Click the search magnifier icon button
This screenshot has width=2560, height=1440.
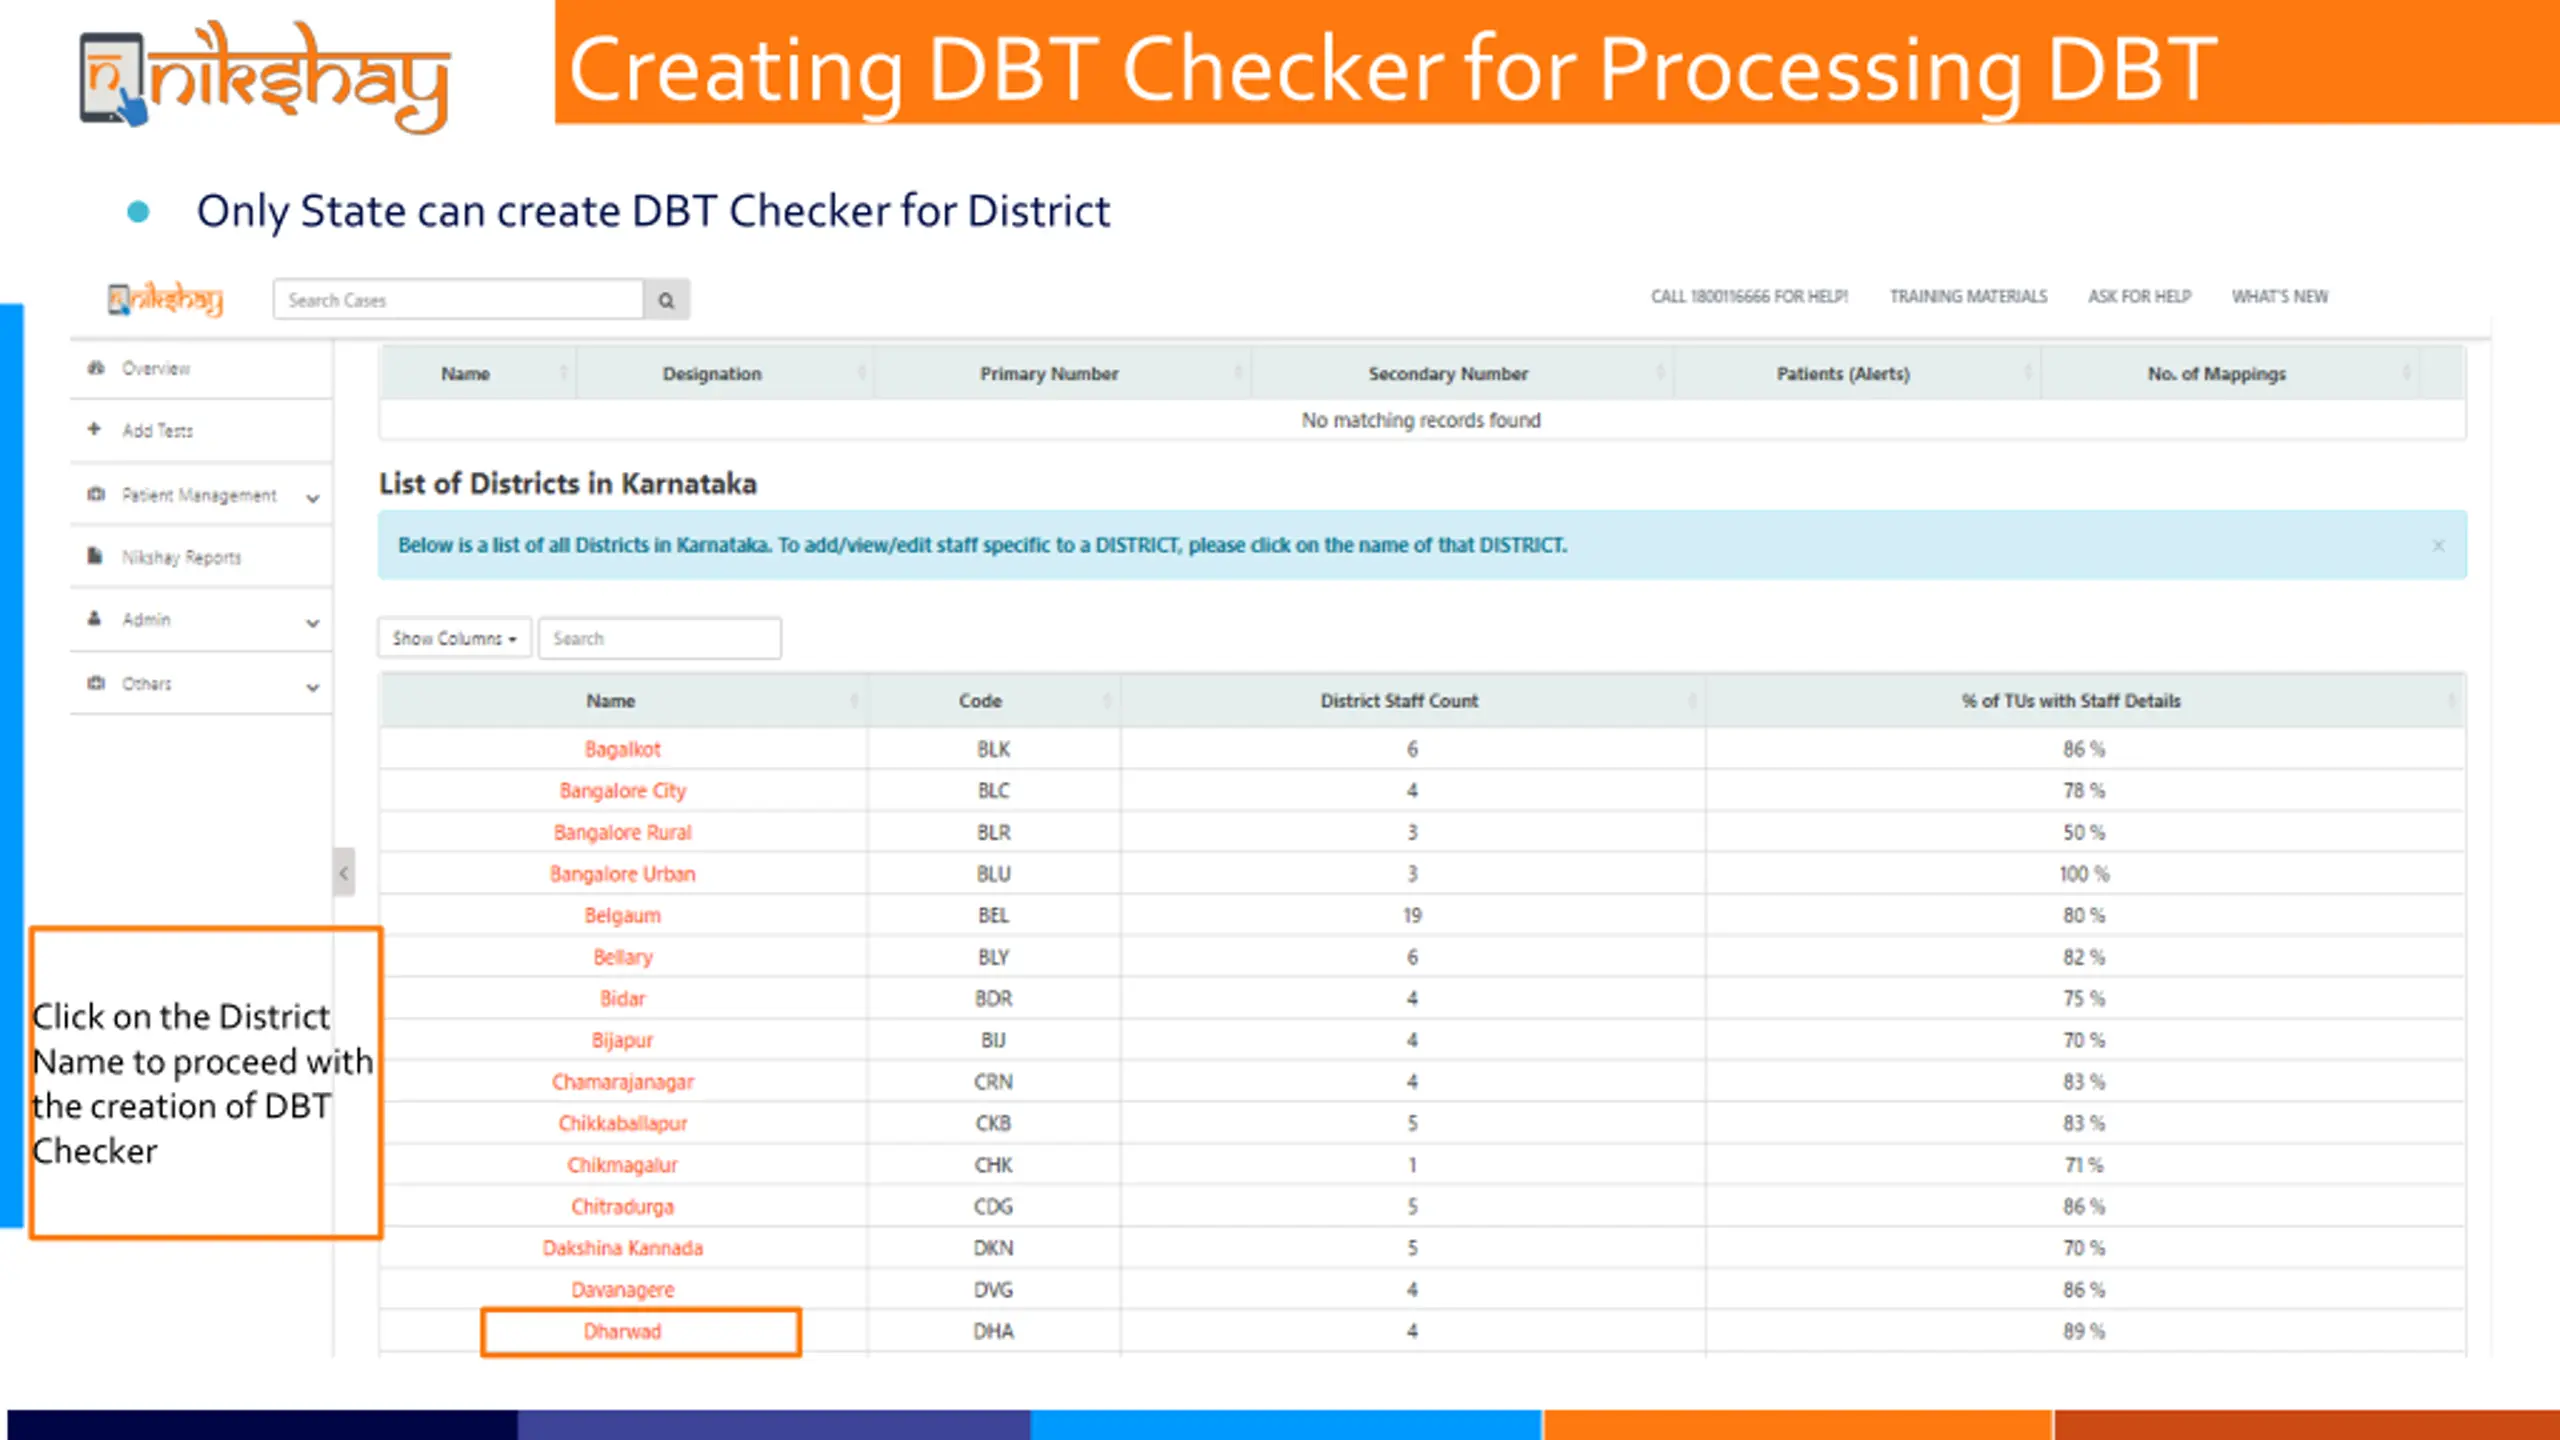(666, 300)
